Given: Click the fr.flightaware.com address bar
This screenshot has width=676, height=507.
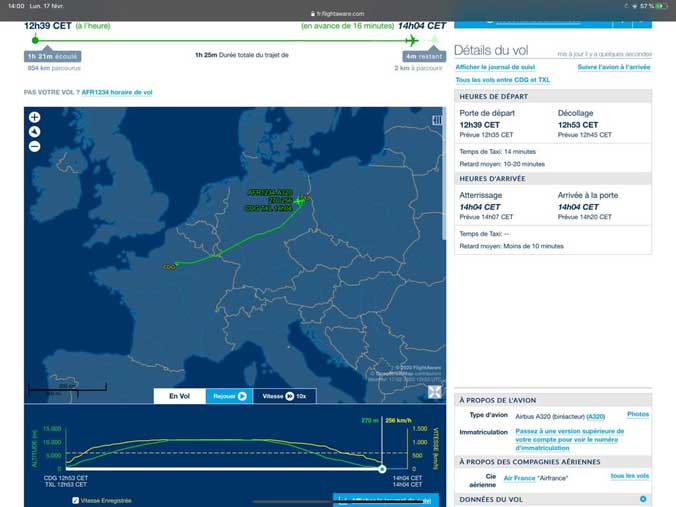Looking at the screenshot, I should click(338, 13).
